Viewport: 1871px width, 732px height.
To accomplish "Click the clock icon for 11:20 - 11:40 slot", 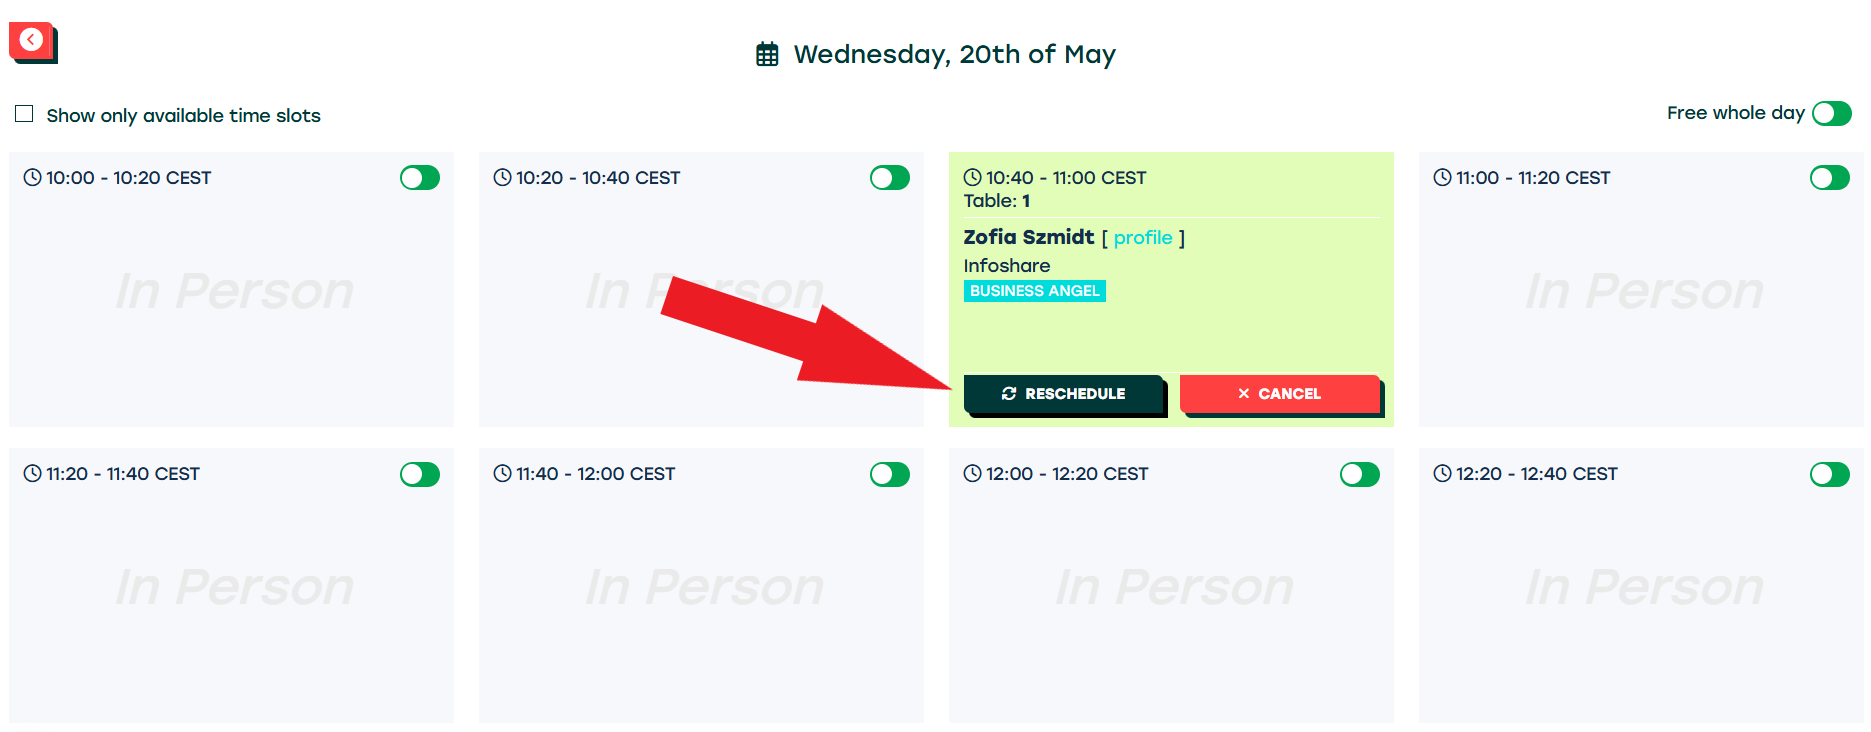I will click(x=33, y=474).
